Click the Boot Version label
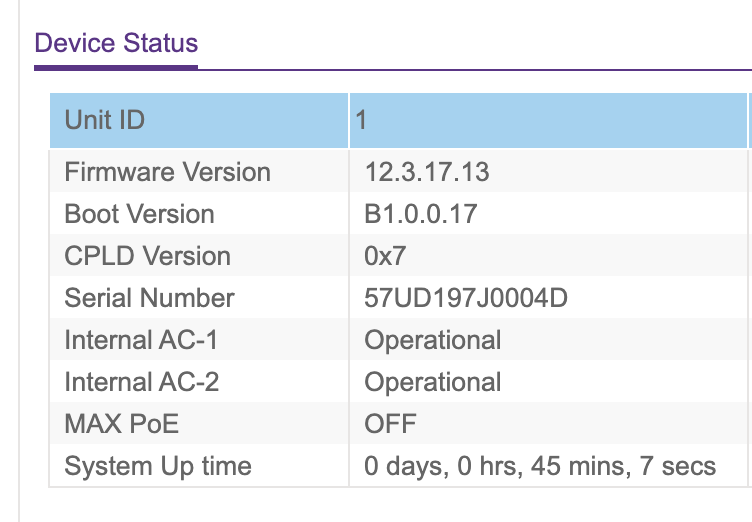 [139, 214]
